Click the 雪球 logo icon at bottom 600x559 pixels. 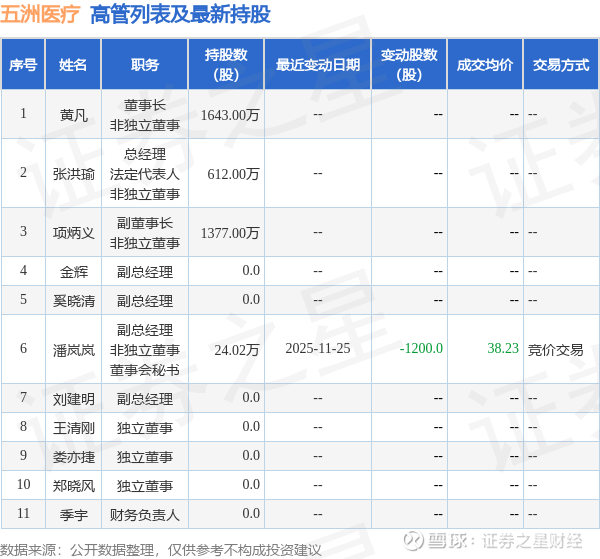(413, 541)
